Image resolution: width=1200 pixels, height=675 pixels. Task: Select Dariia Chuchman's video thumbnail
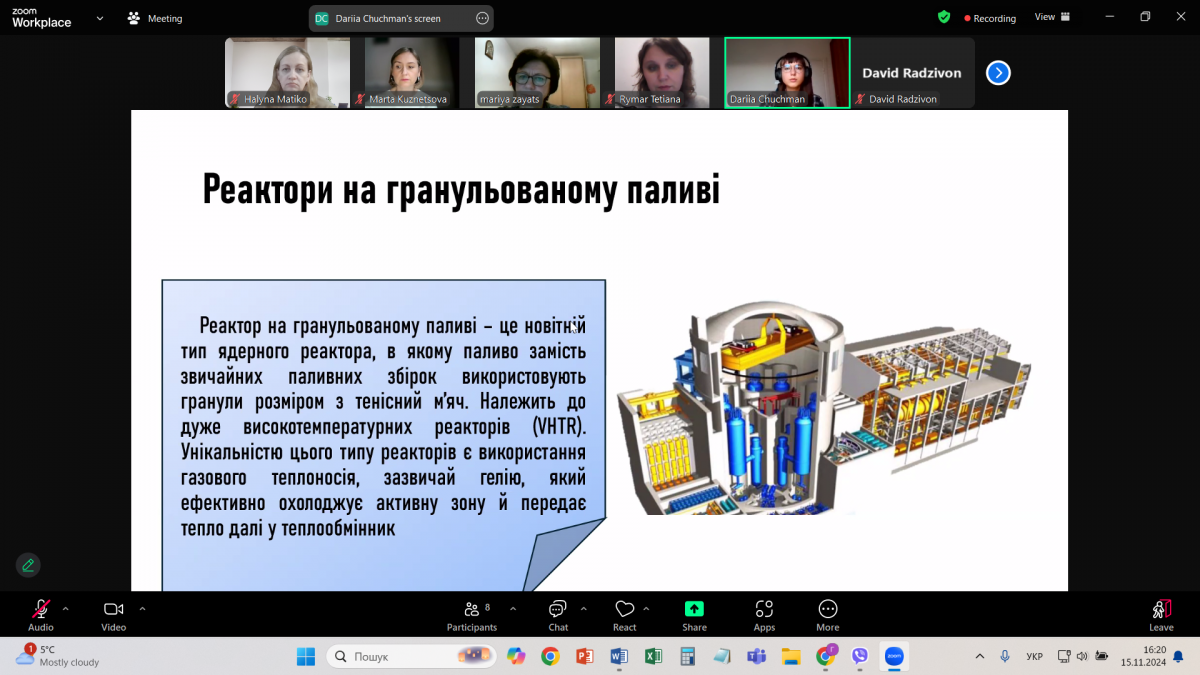click(787, 72)
